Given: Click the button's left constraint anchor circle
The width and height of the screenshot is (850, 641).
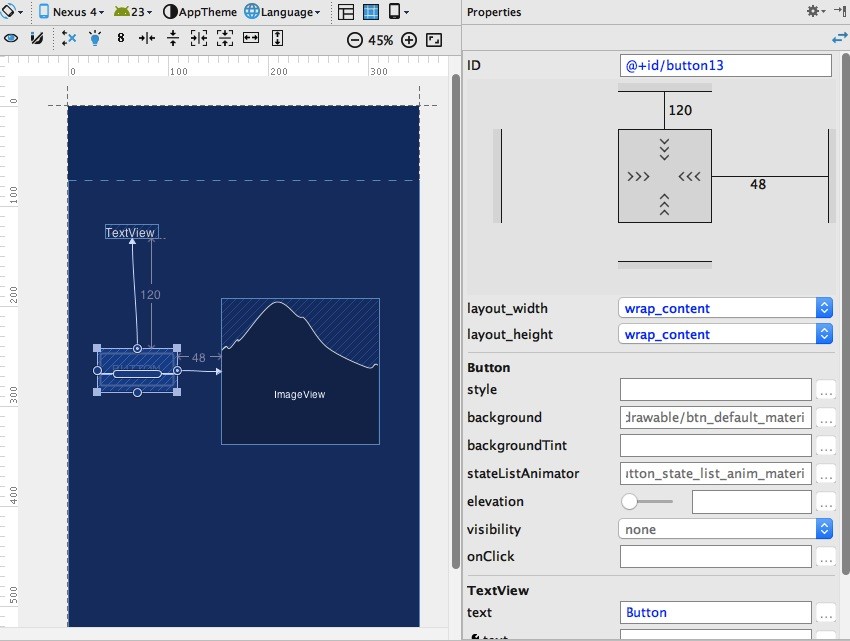Looking at the screenshot, I should [98, 370].
